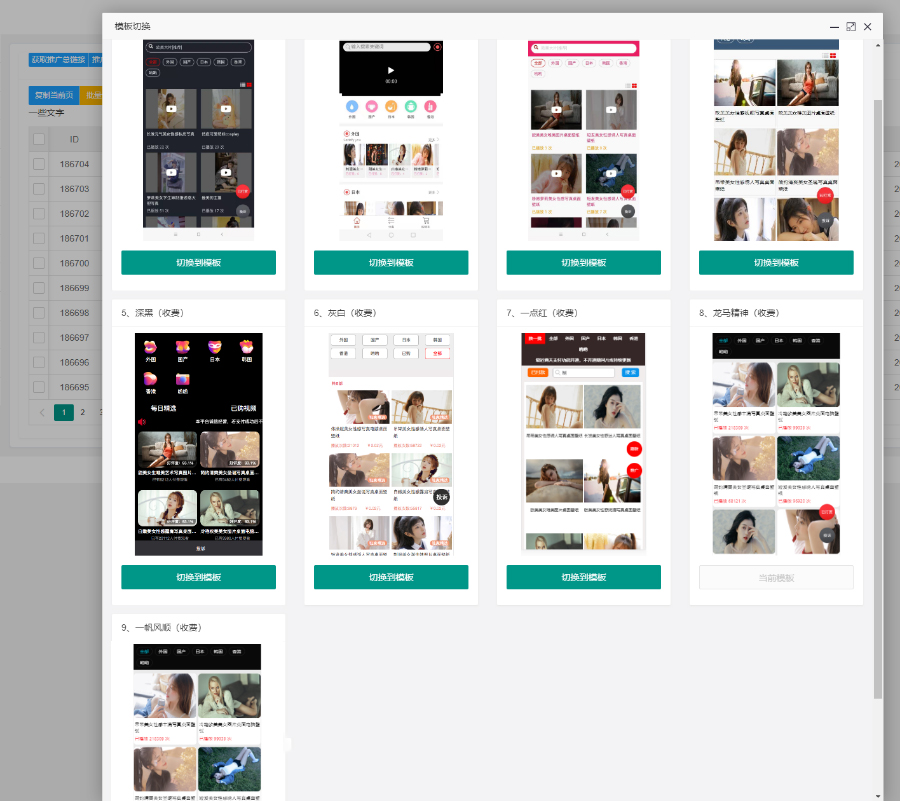
Task: Click ID cell 186701
Action: click(75, 238)
